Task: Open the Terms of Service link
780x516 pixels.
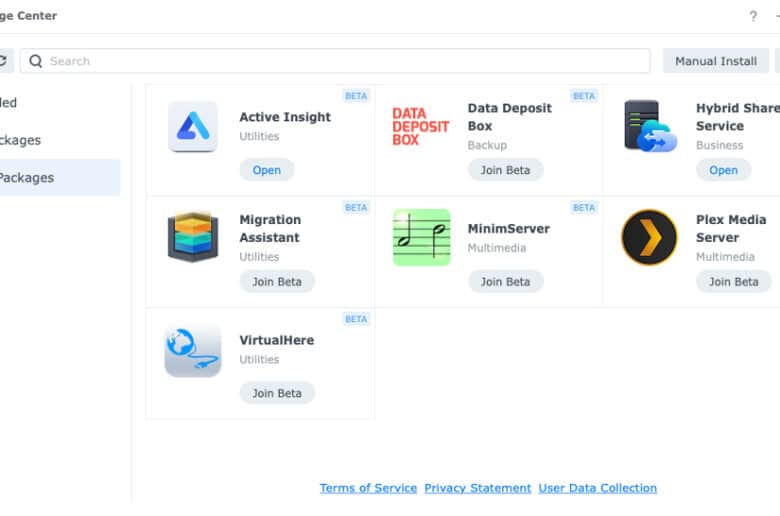Action: pos(368,488)
